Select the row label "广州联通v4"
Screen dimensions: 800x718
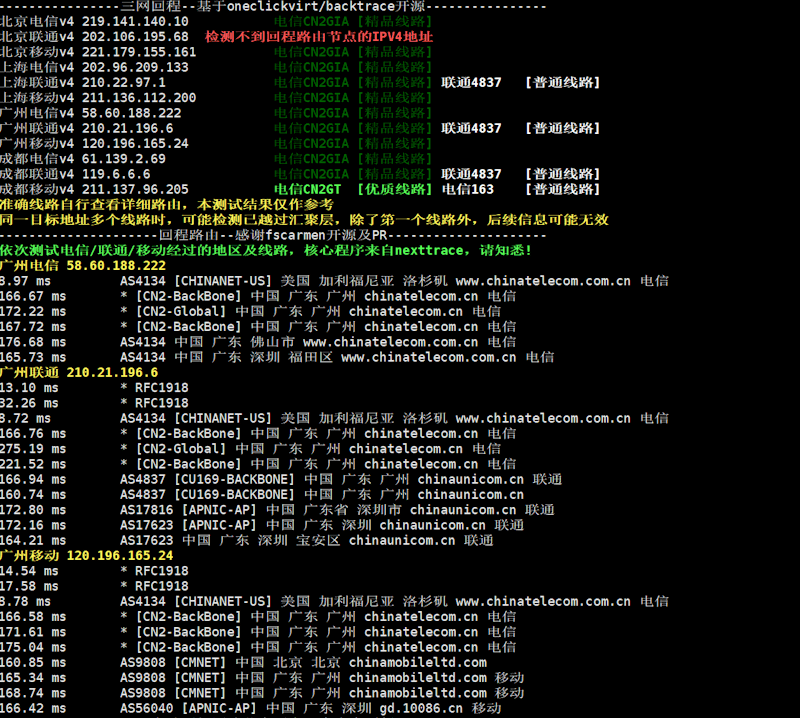(37, 129)
